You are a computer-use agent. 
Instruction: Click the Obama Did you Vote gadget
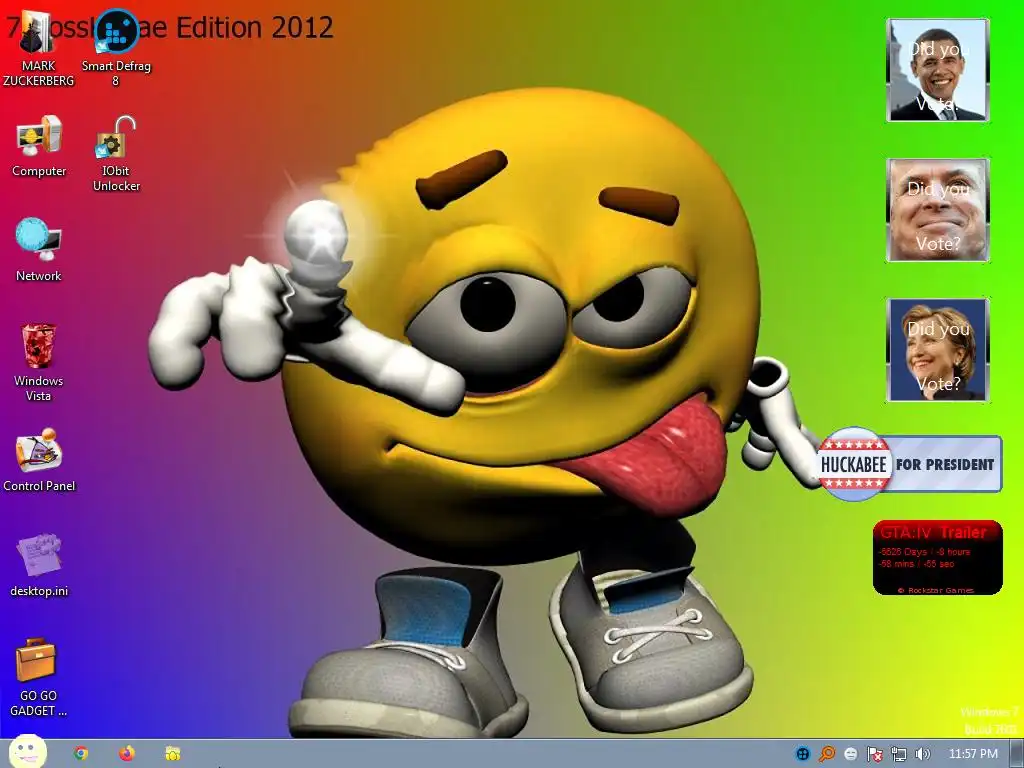pos(938,70)
